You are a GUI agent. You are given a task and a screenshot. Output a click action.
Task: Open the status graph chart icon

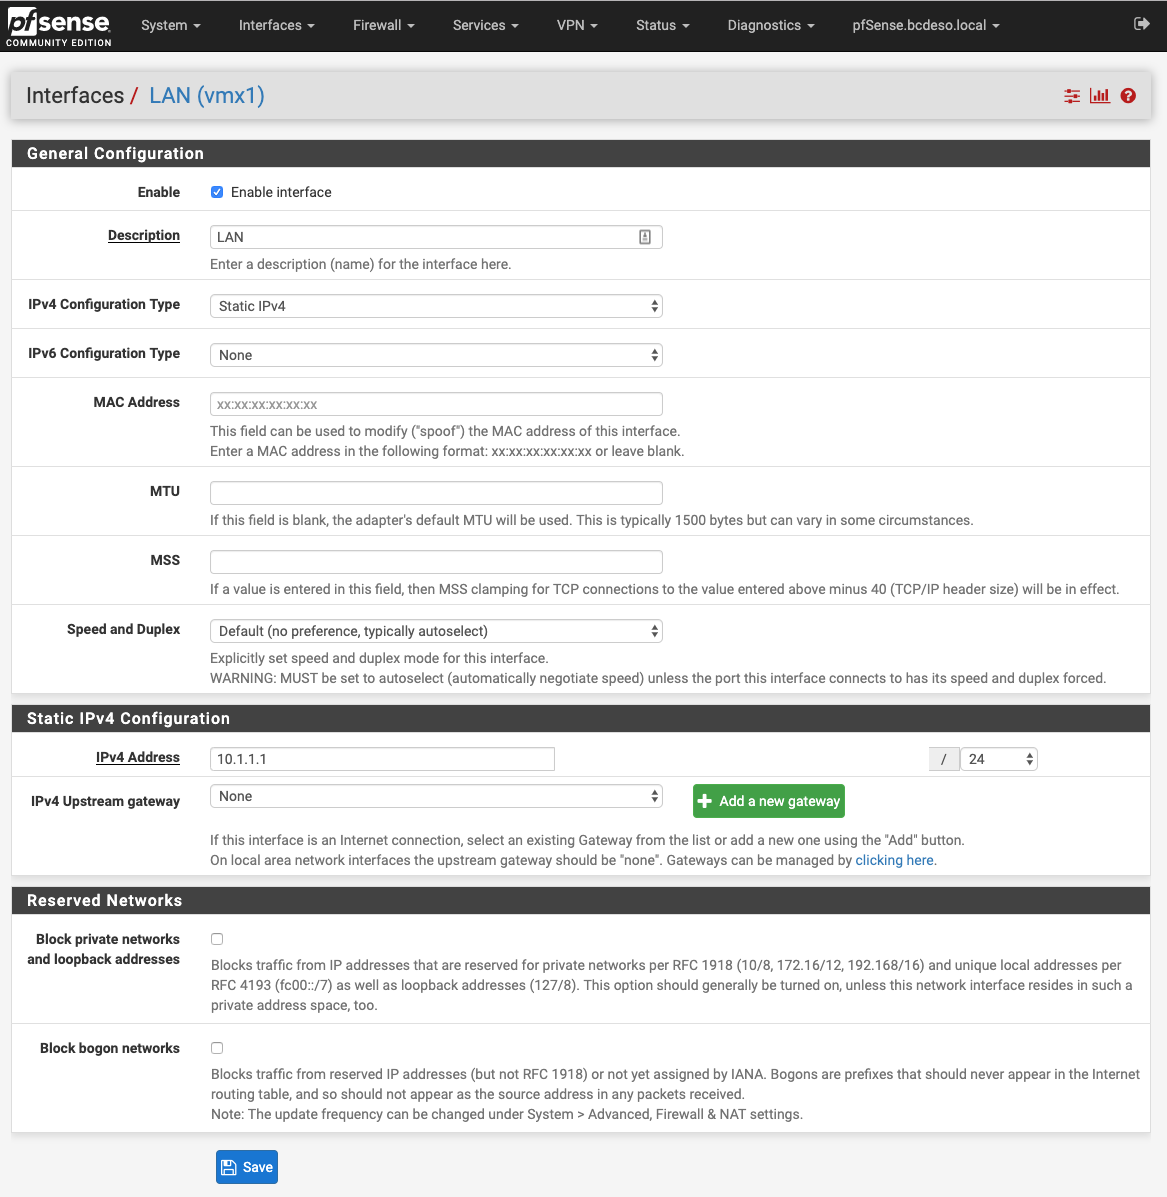point(1100,95)
